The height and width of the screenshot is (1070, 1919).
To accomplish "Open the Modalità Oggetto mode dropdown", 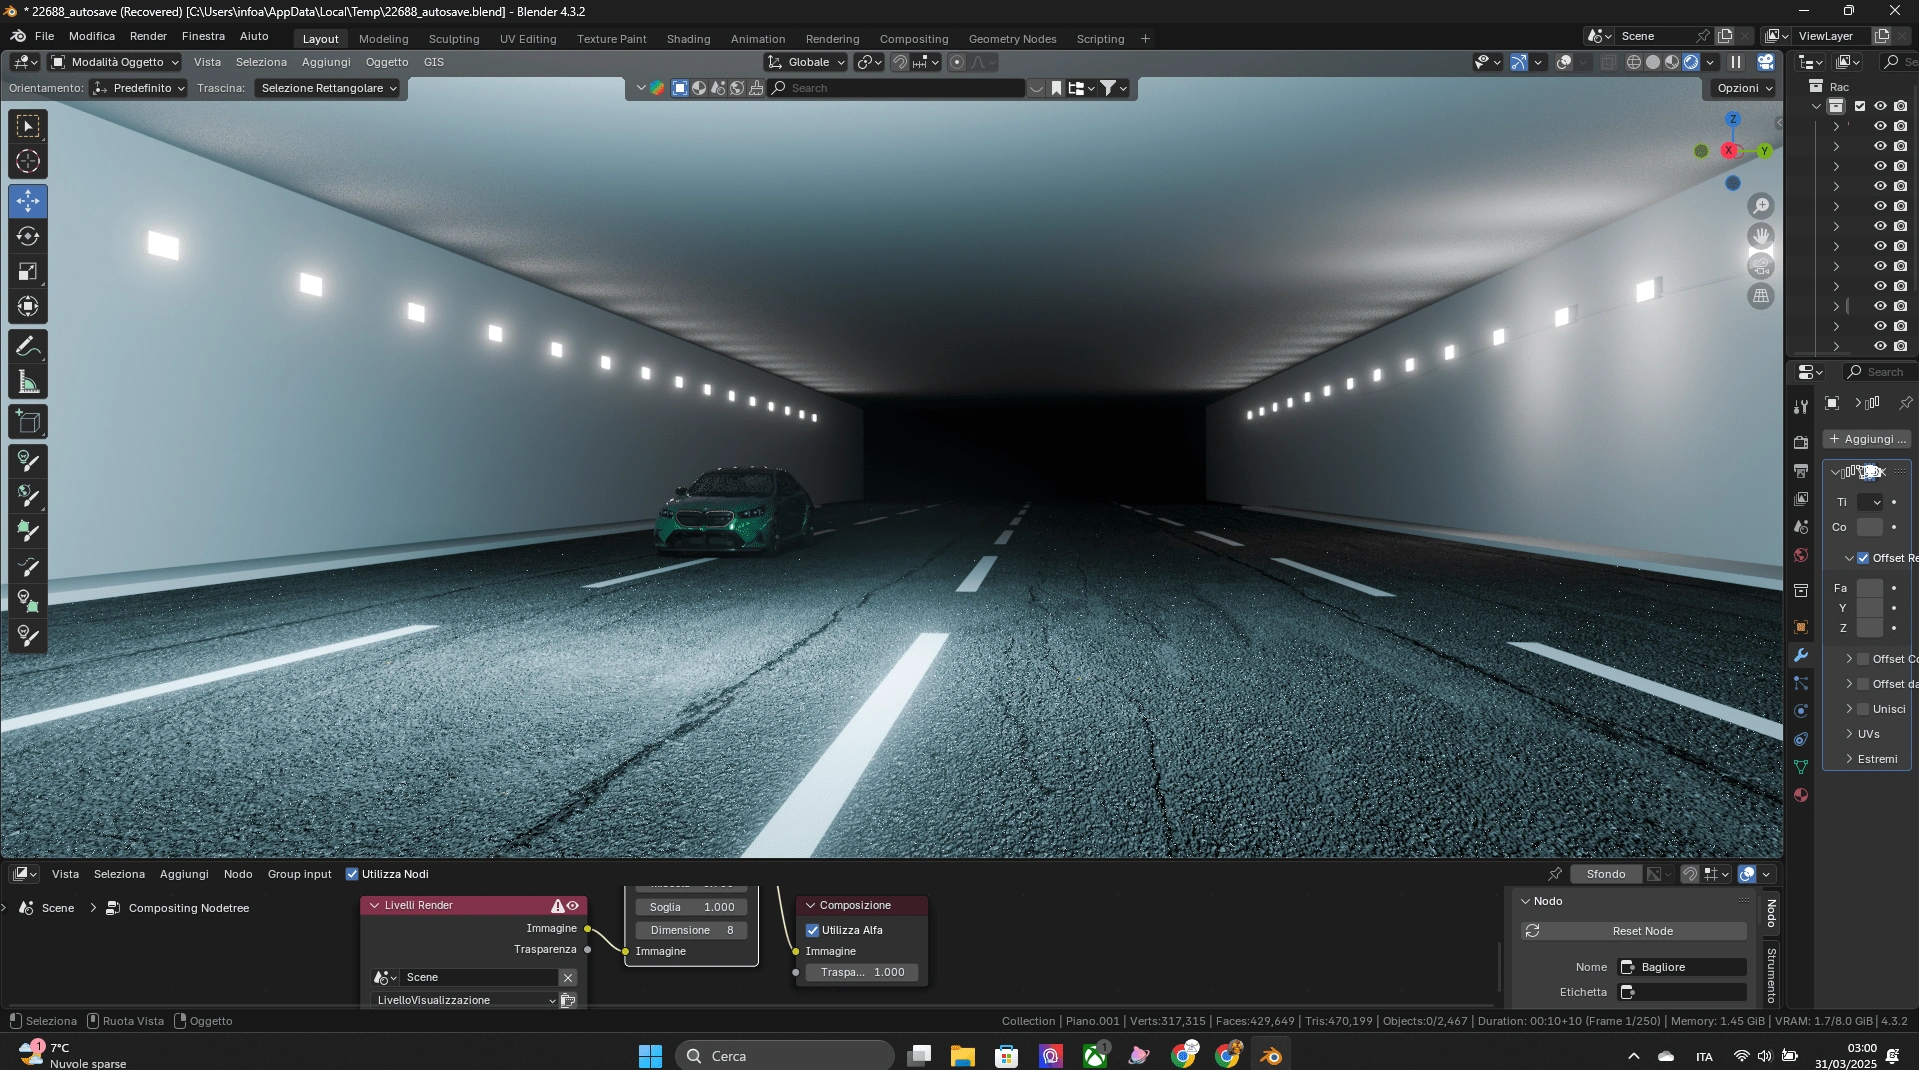I will [x=115, y=62].
